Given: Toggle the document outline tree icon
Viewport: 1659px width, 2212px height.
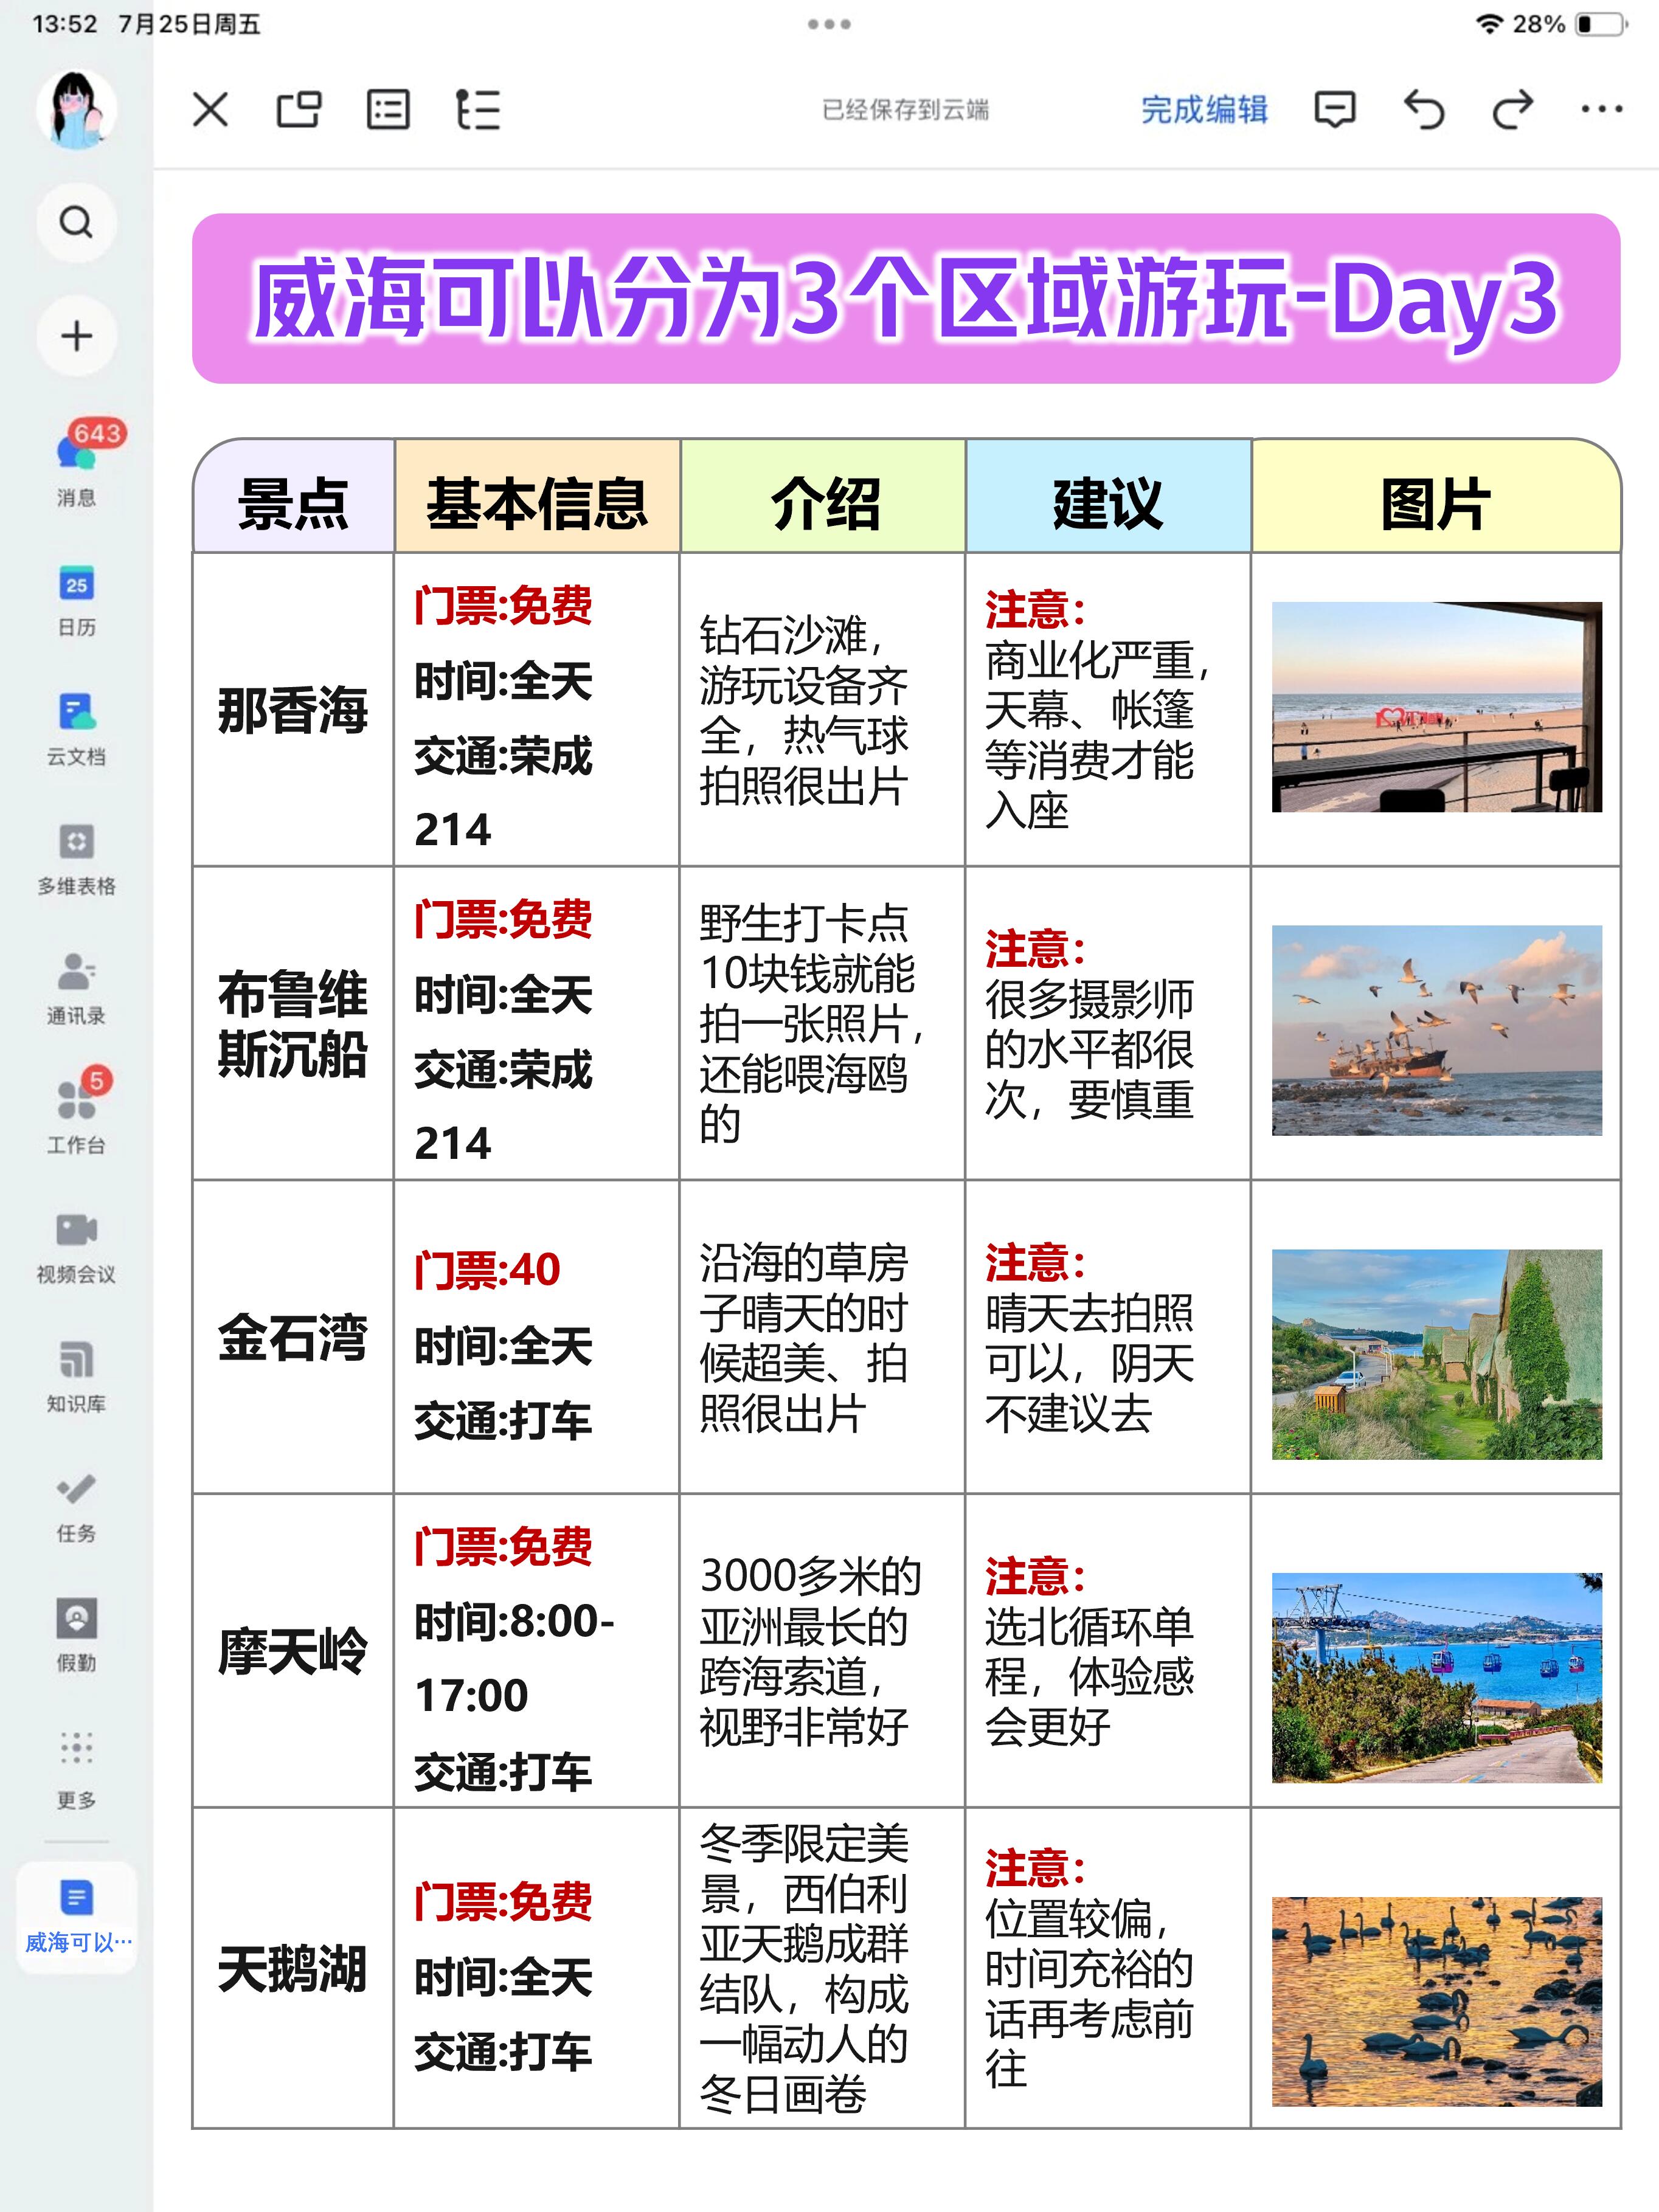Looking at the screenshot, I should 478,109.
